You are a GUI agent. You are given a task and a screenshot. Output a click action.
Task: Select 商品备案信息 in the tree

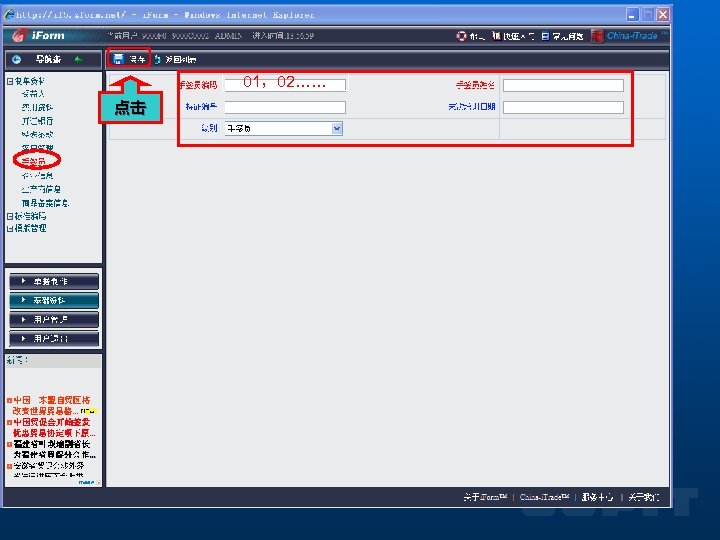coord(45,203)
